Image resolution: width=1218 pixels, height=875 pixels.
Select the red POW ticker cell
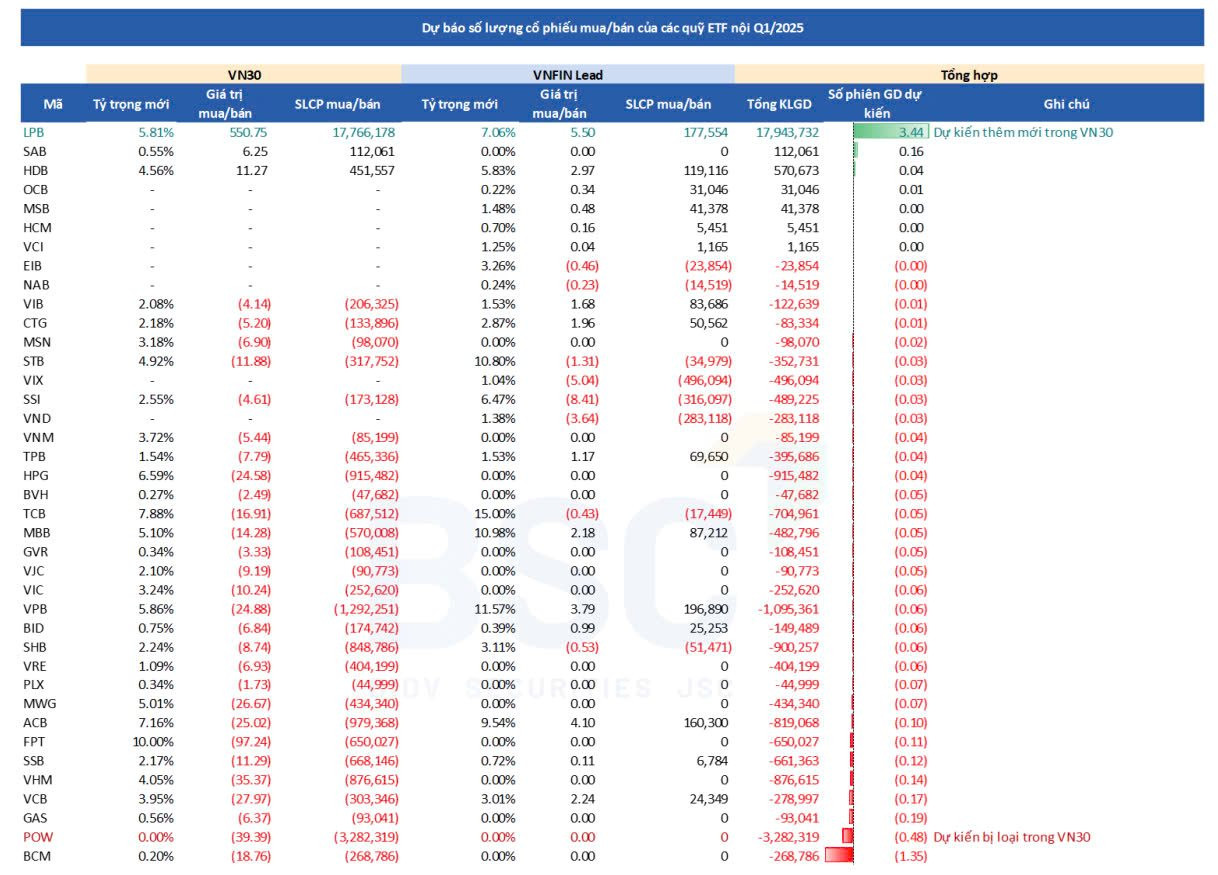(x=36, y=836)
